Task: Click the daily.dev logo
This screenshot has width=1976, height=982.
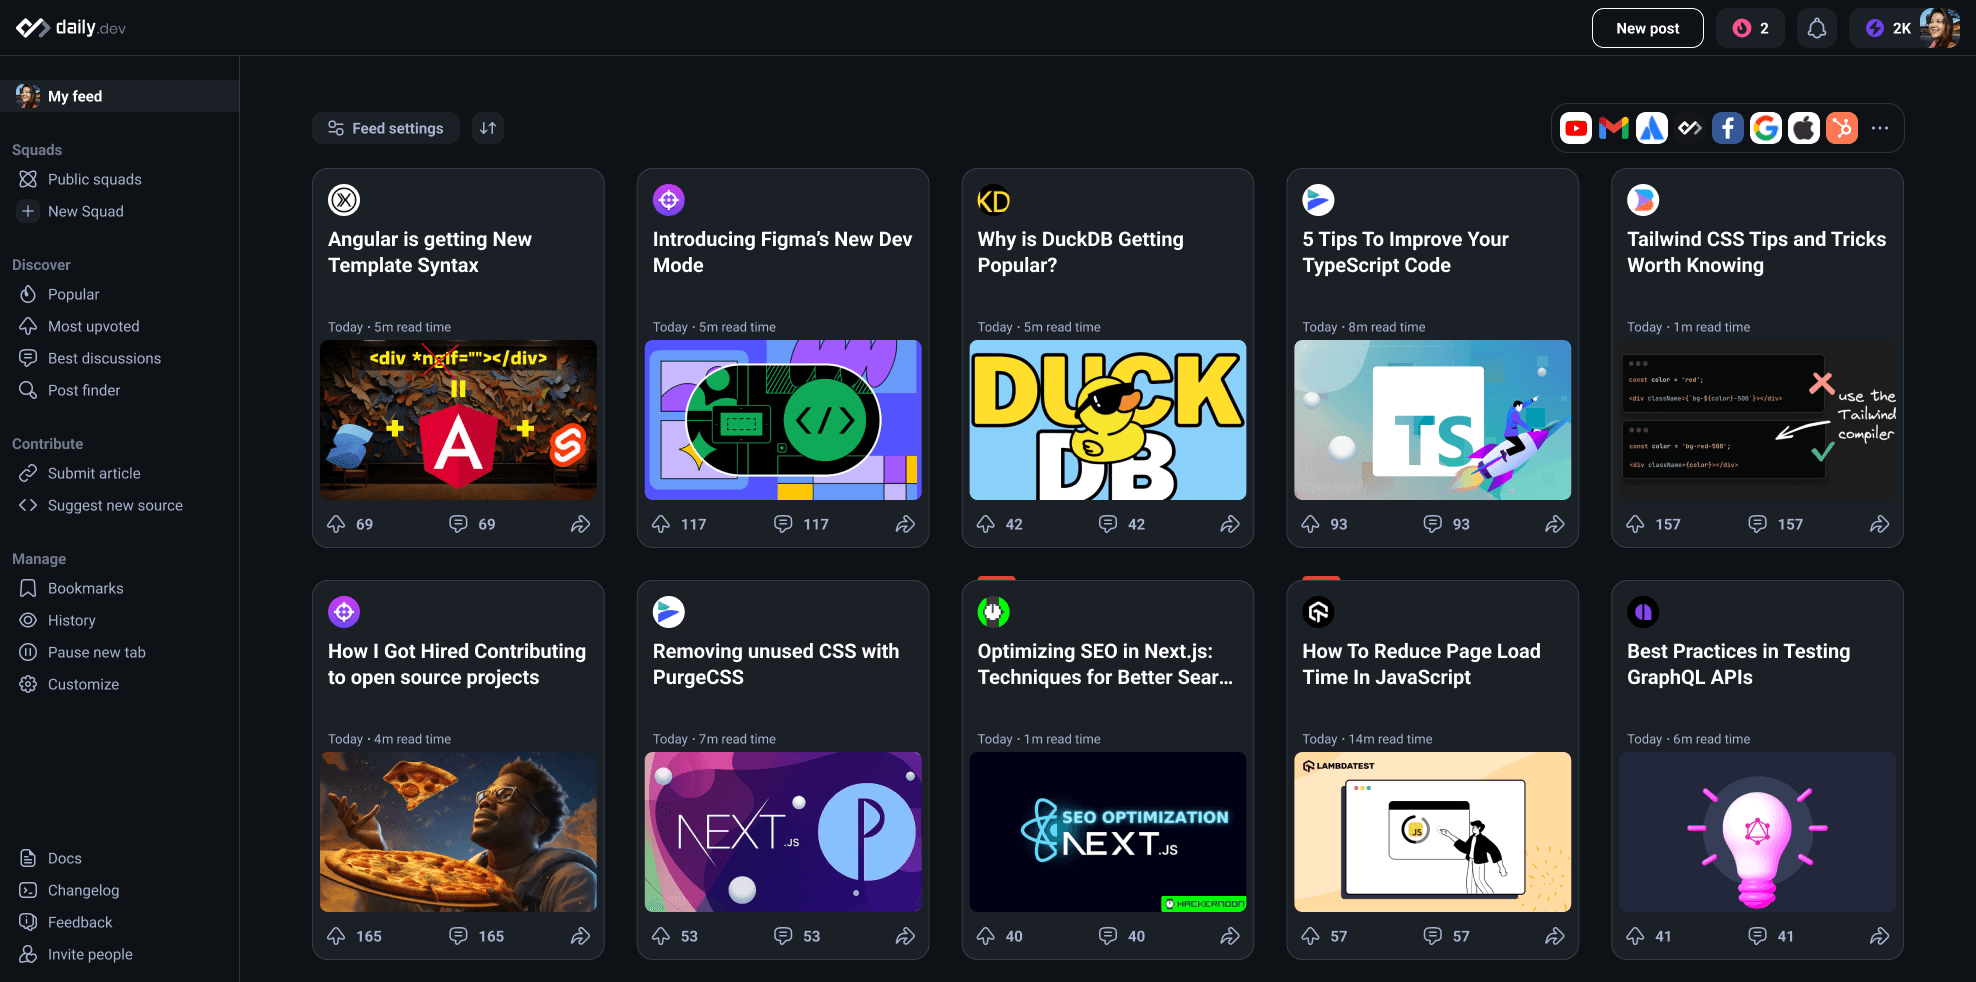Action: tap(68, 27)
